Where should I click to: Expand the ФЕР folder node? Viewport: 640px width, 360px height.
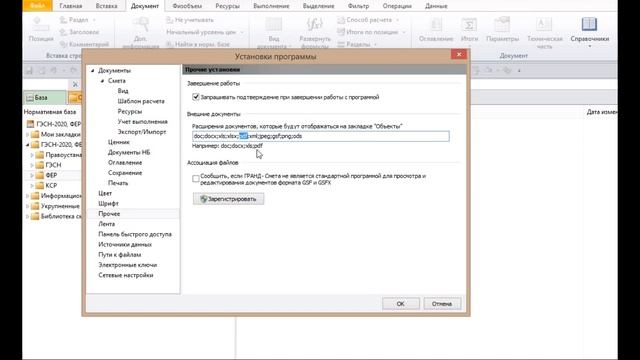click(x=32, y=175)
